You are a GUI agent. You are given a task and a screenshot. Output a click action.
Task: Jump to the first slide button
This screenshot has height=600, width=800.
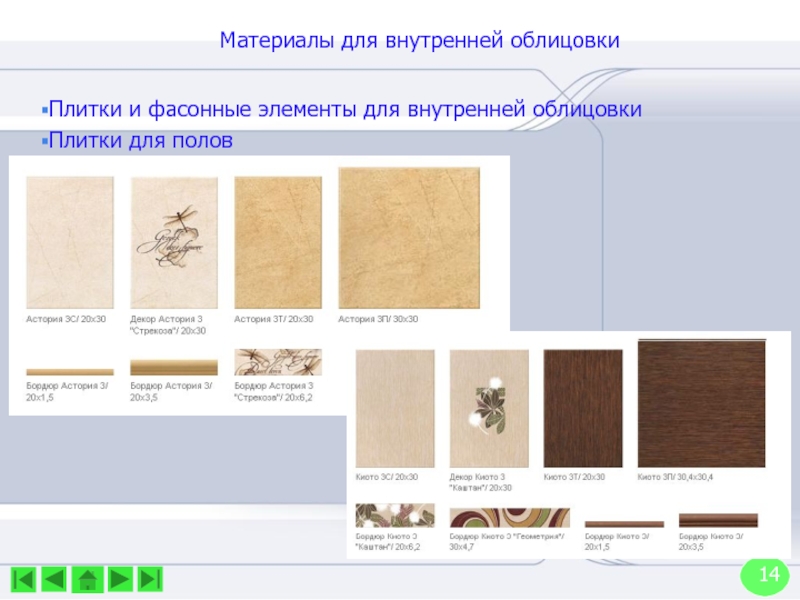[x=24, y=578]
